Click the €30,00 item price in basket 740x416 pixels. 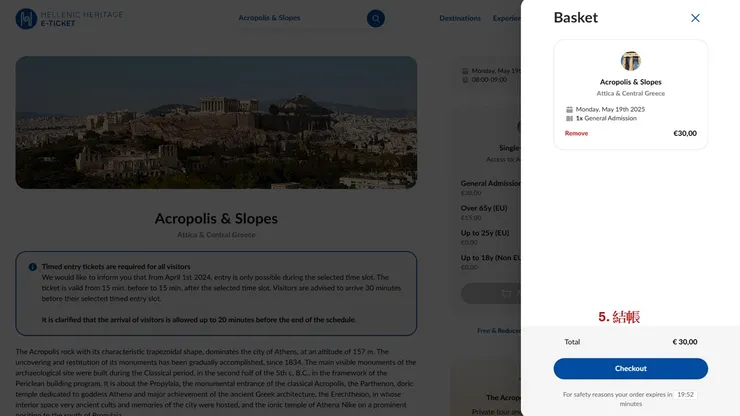coord(684,133)
